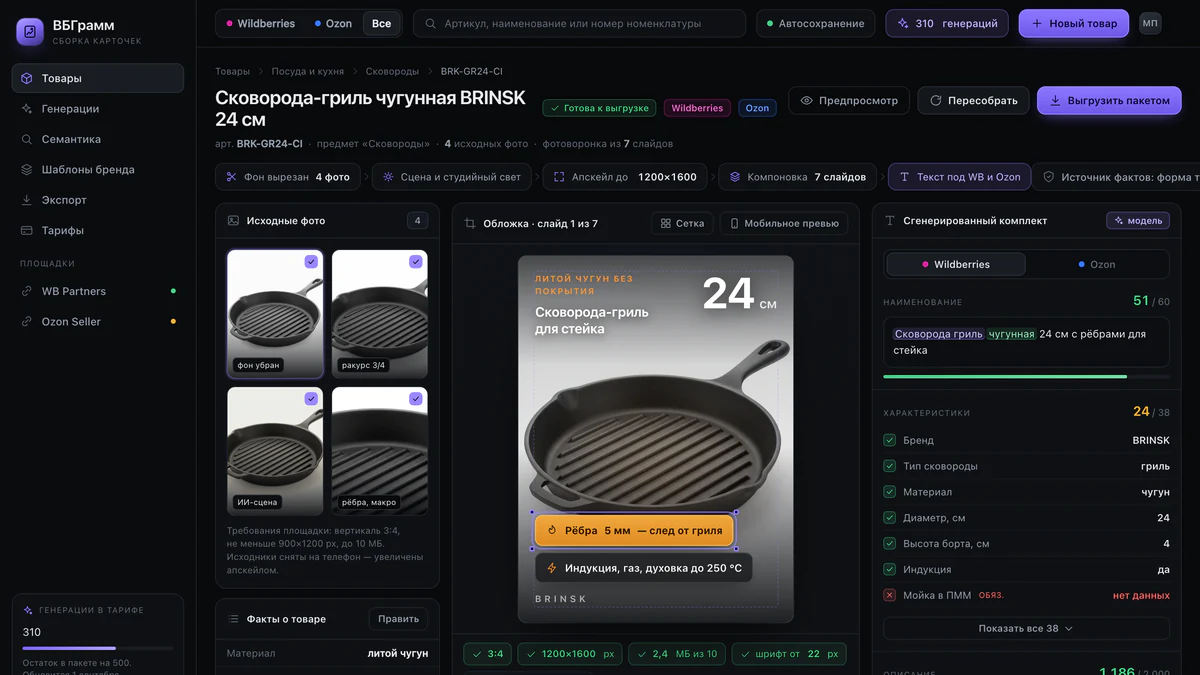
Task: Select the Wildberries marketplace filter
Action: pyautogui.click(x=260, y=23)
